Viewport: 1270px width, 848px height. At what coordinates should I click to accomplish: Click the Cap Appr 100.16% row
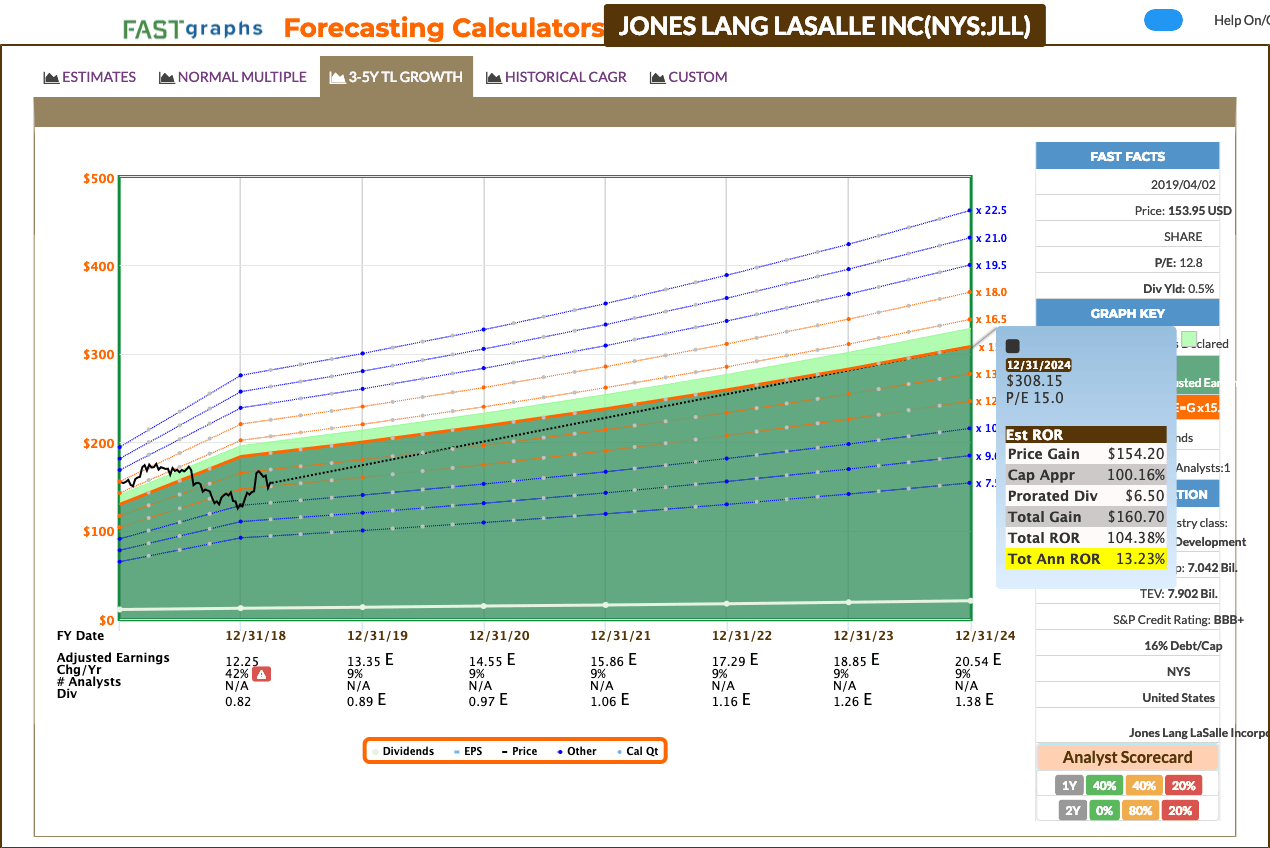(1086, 475)
